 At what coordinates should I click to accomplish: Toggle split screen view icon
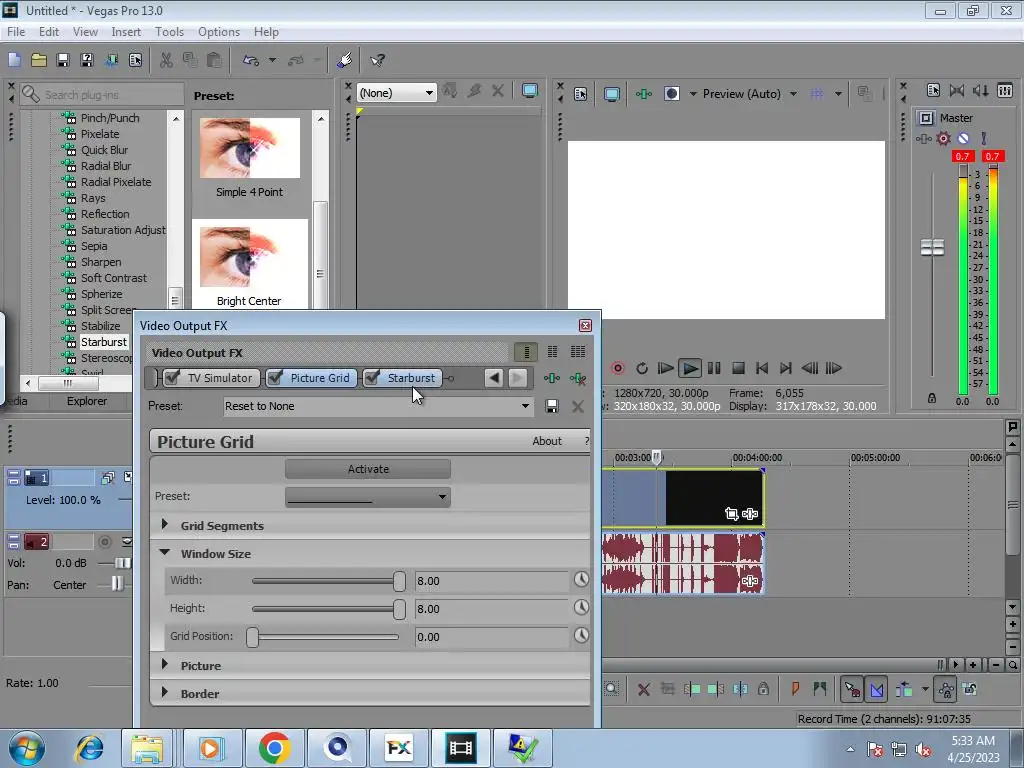pyautogui.click(x=671, y=94)
